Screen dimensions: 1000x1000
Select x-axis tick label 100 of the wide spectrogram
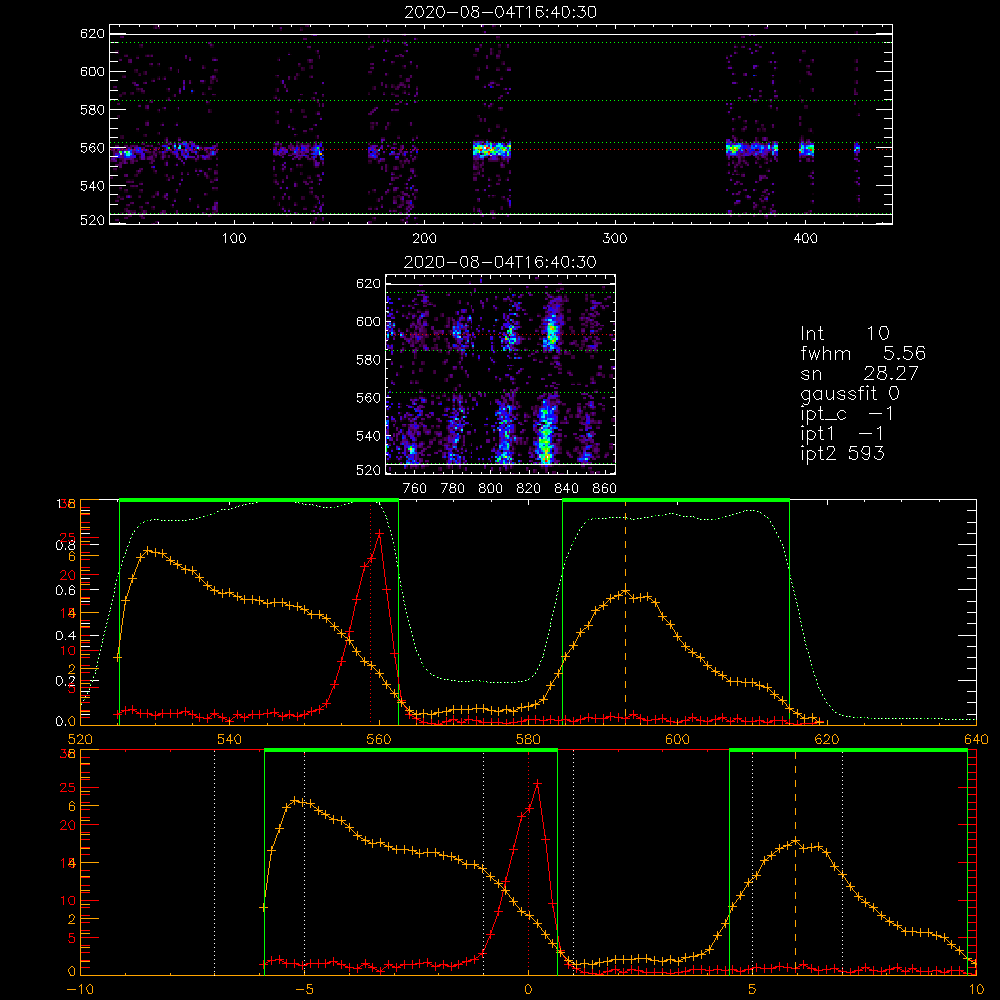click(233, 239)
